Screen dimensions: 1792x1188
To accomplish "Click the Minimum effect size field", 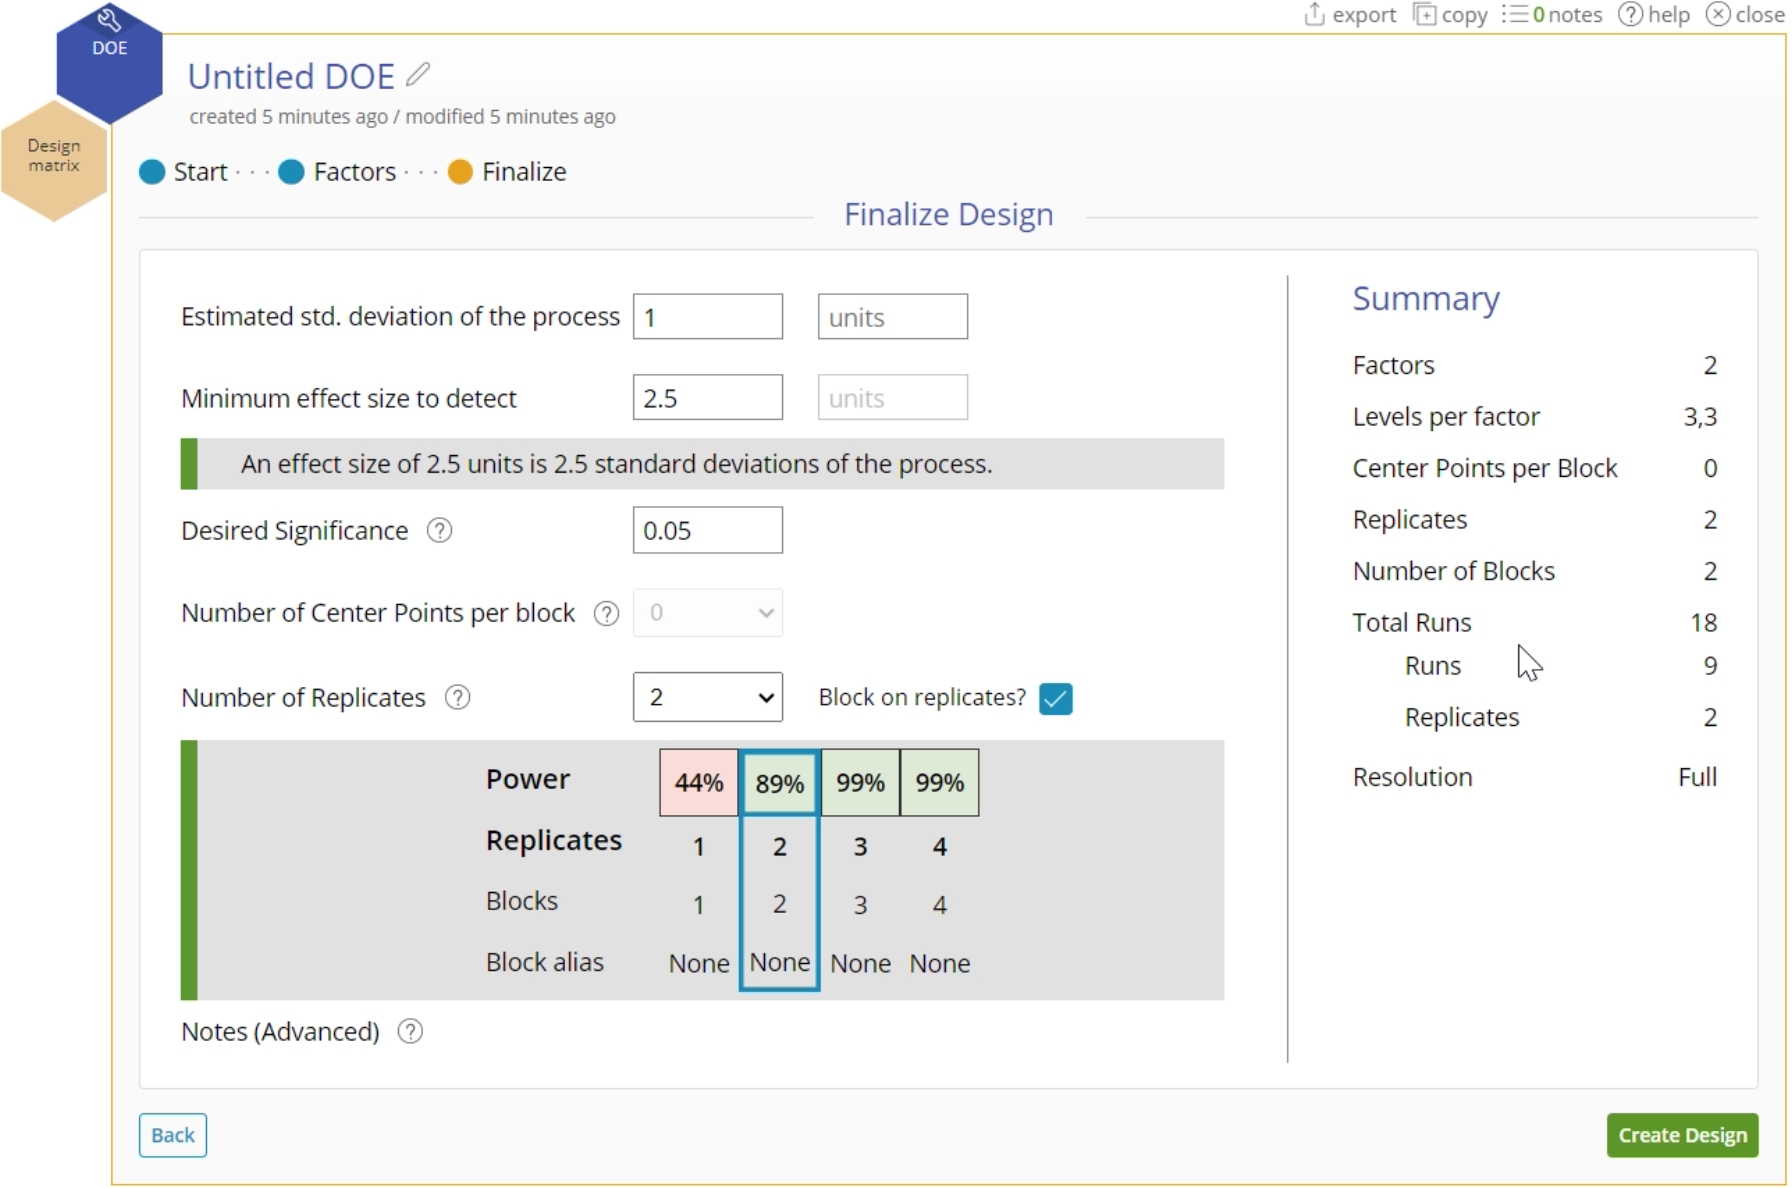I will tap(707, 398).
